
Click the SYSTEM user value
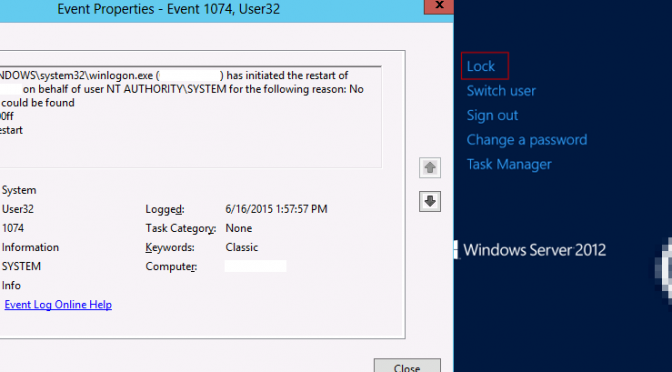21,267
